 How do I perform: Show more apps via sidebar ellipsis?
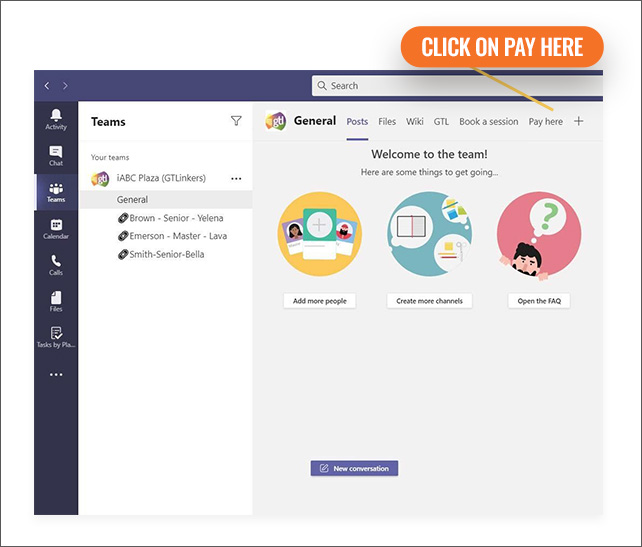point(56,375)
